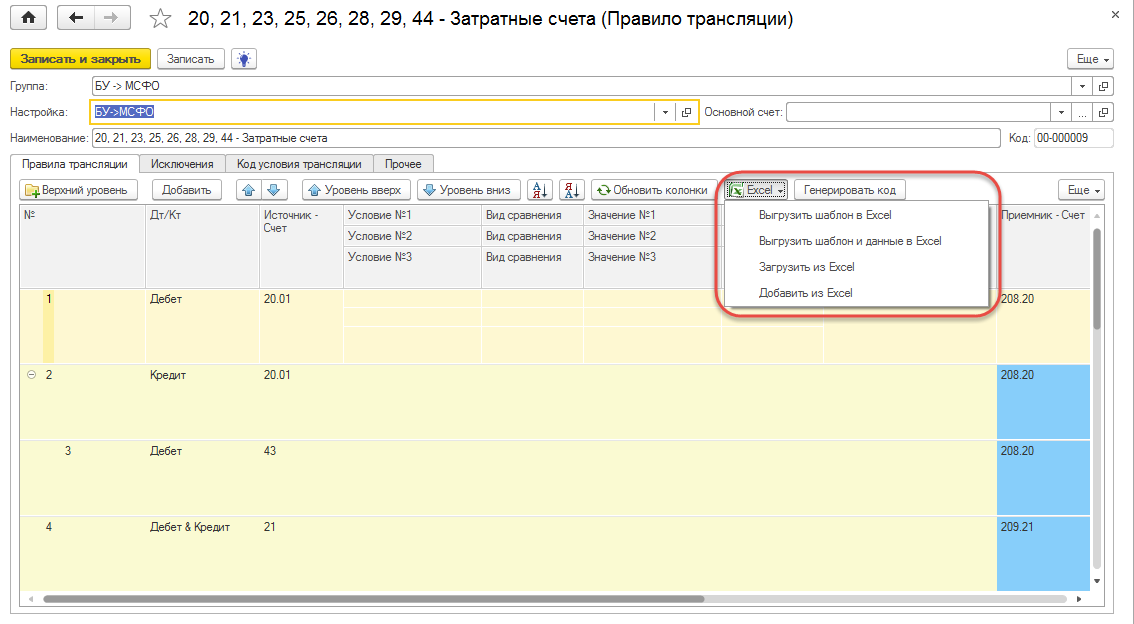Click the Home icon button
The height and width of the screenshot is (624, 1134).
28,18
